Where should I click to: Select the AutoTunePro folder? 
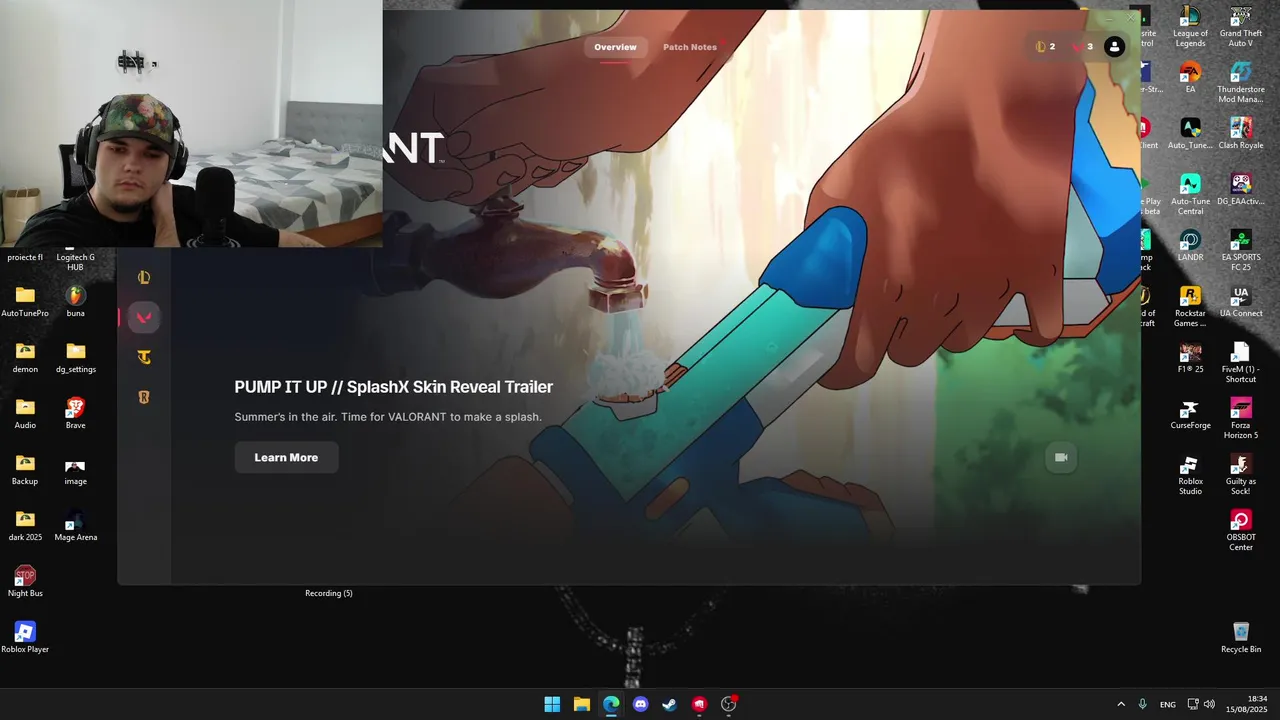pyautogui.click(x=25, y=301)
